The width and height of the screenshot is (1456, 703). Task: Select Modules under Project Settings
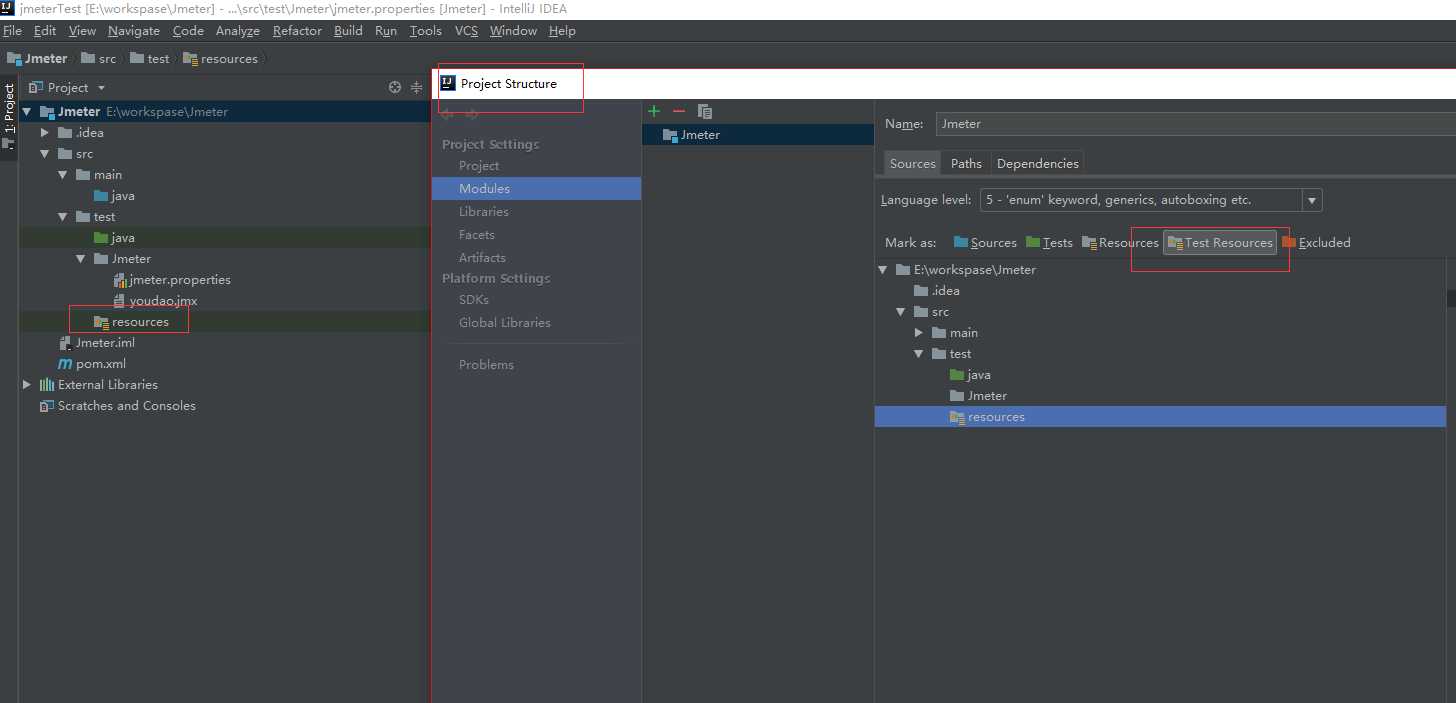coord(536,188)
